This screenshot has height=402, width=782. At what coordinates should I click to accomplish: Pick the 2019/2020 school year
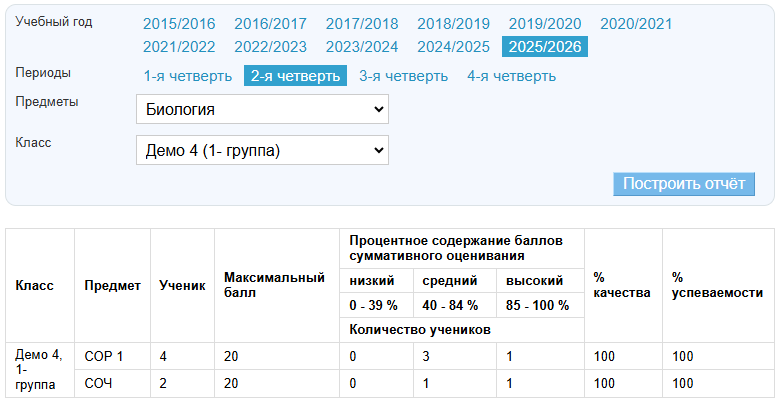point(545,24)
